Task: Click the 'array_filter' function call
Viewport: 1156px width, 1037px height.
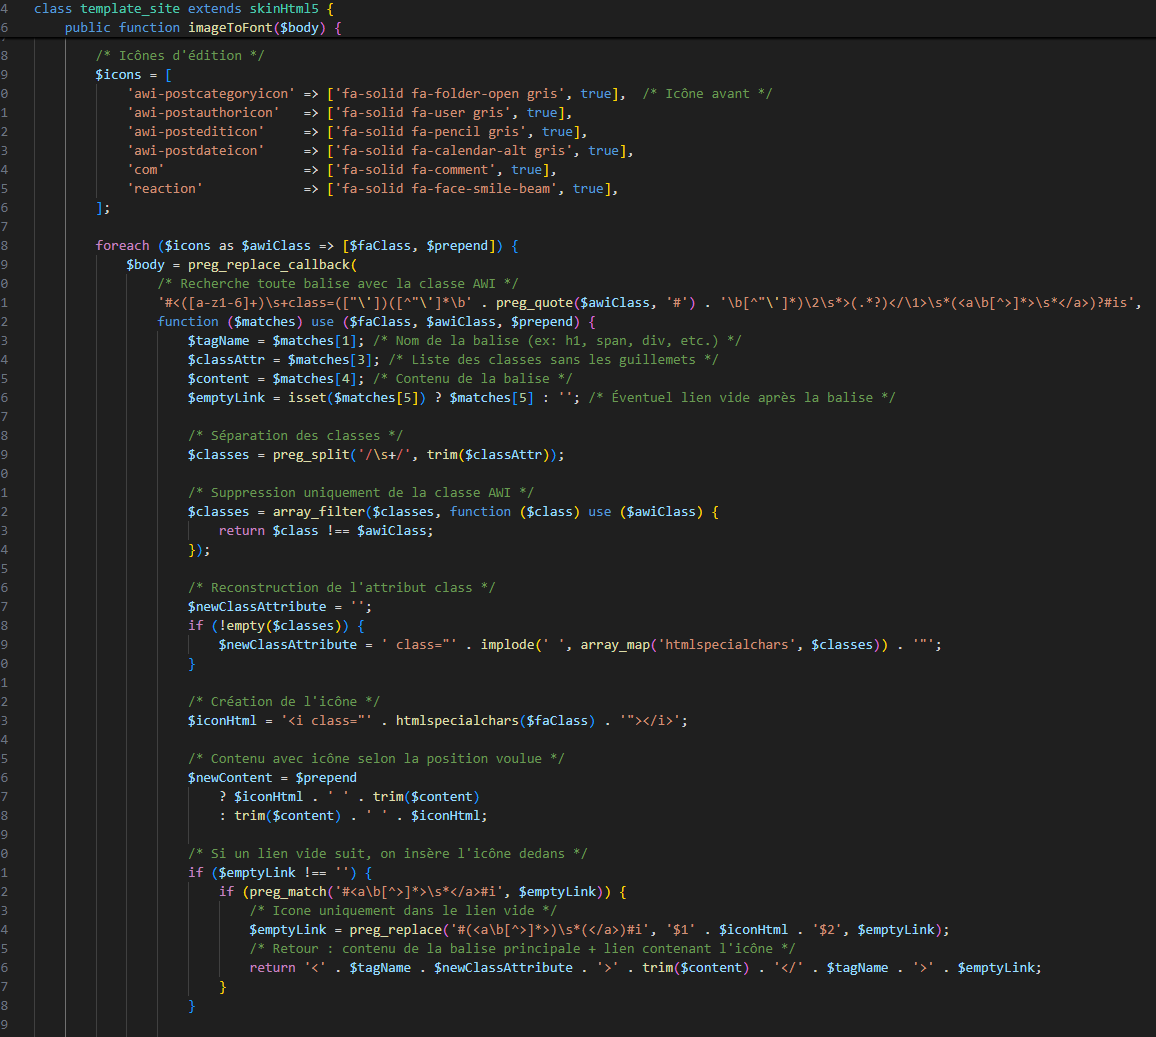Action: pos(318,512)
